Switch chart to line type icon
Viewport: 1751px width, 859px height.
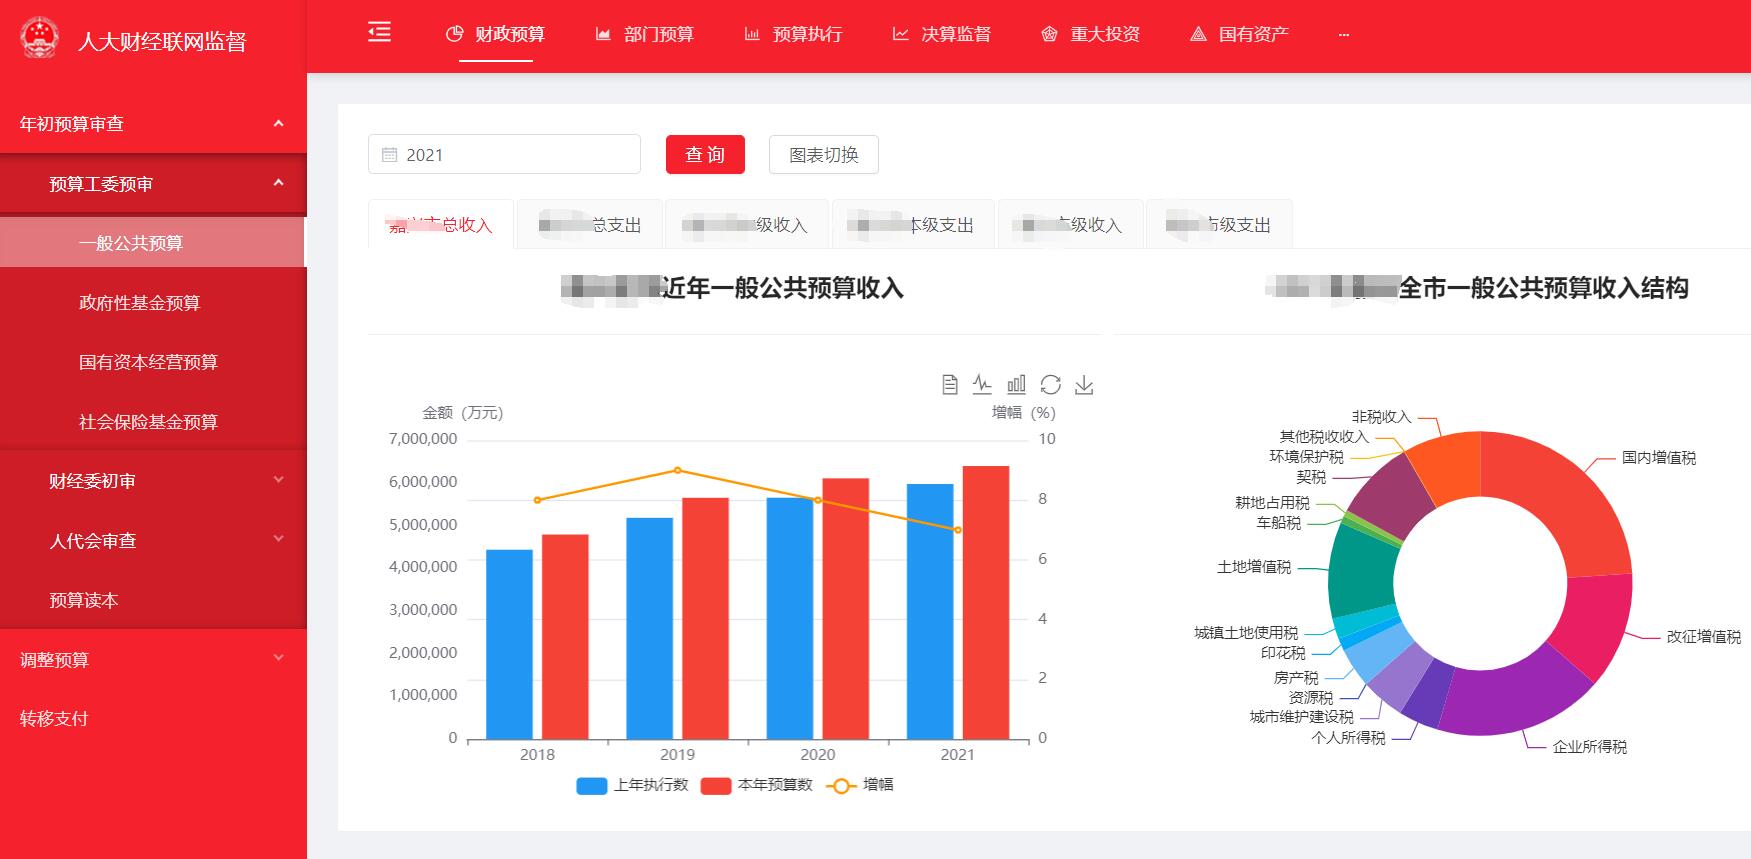tap(983, 385)
